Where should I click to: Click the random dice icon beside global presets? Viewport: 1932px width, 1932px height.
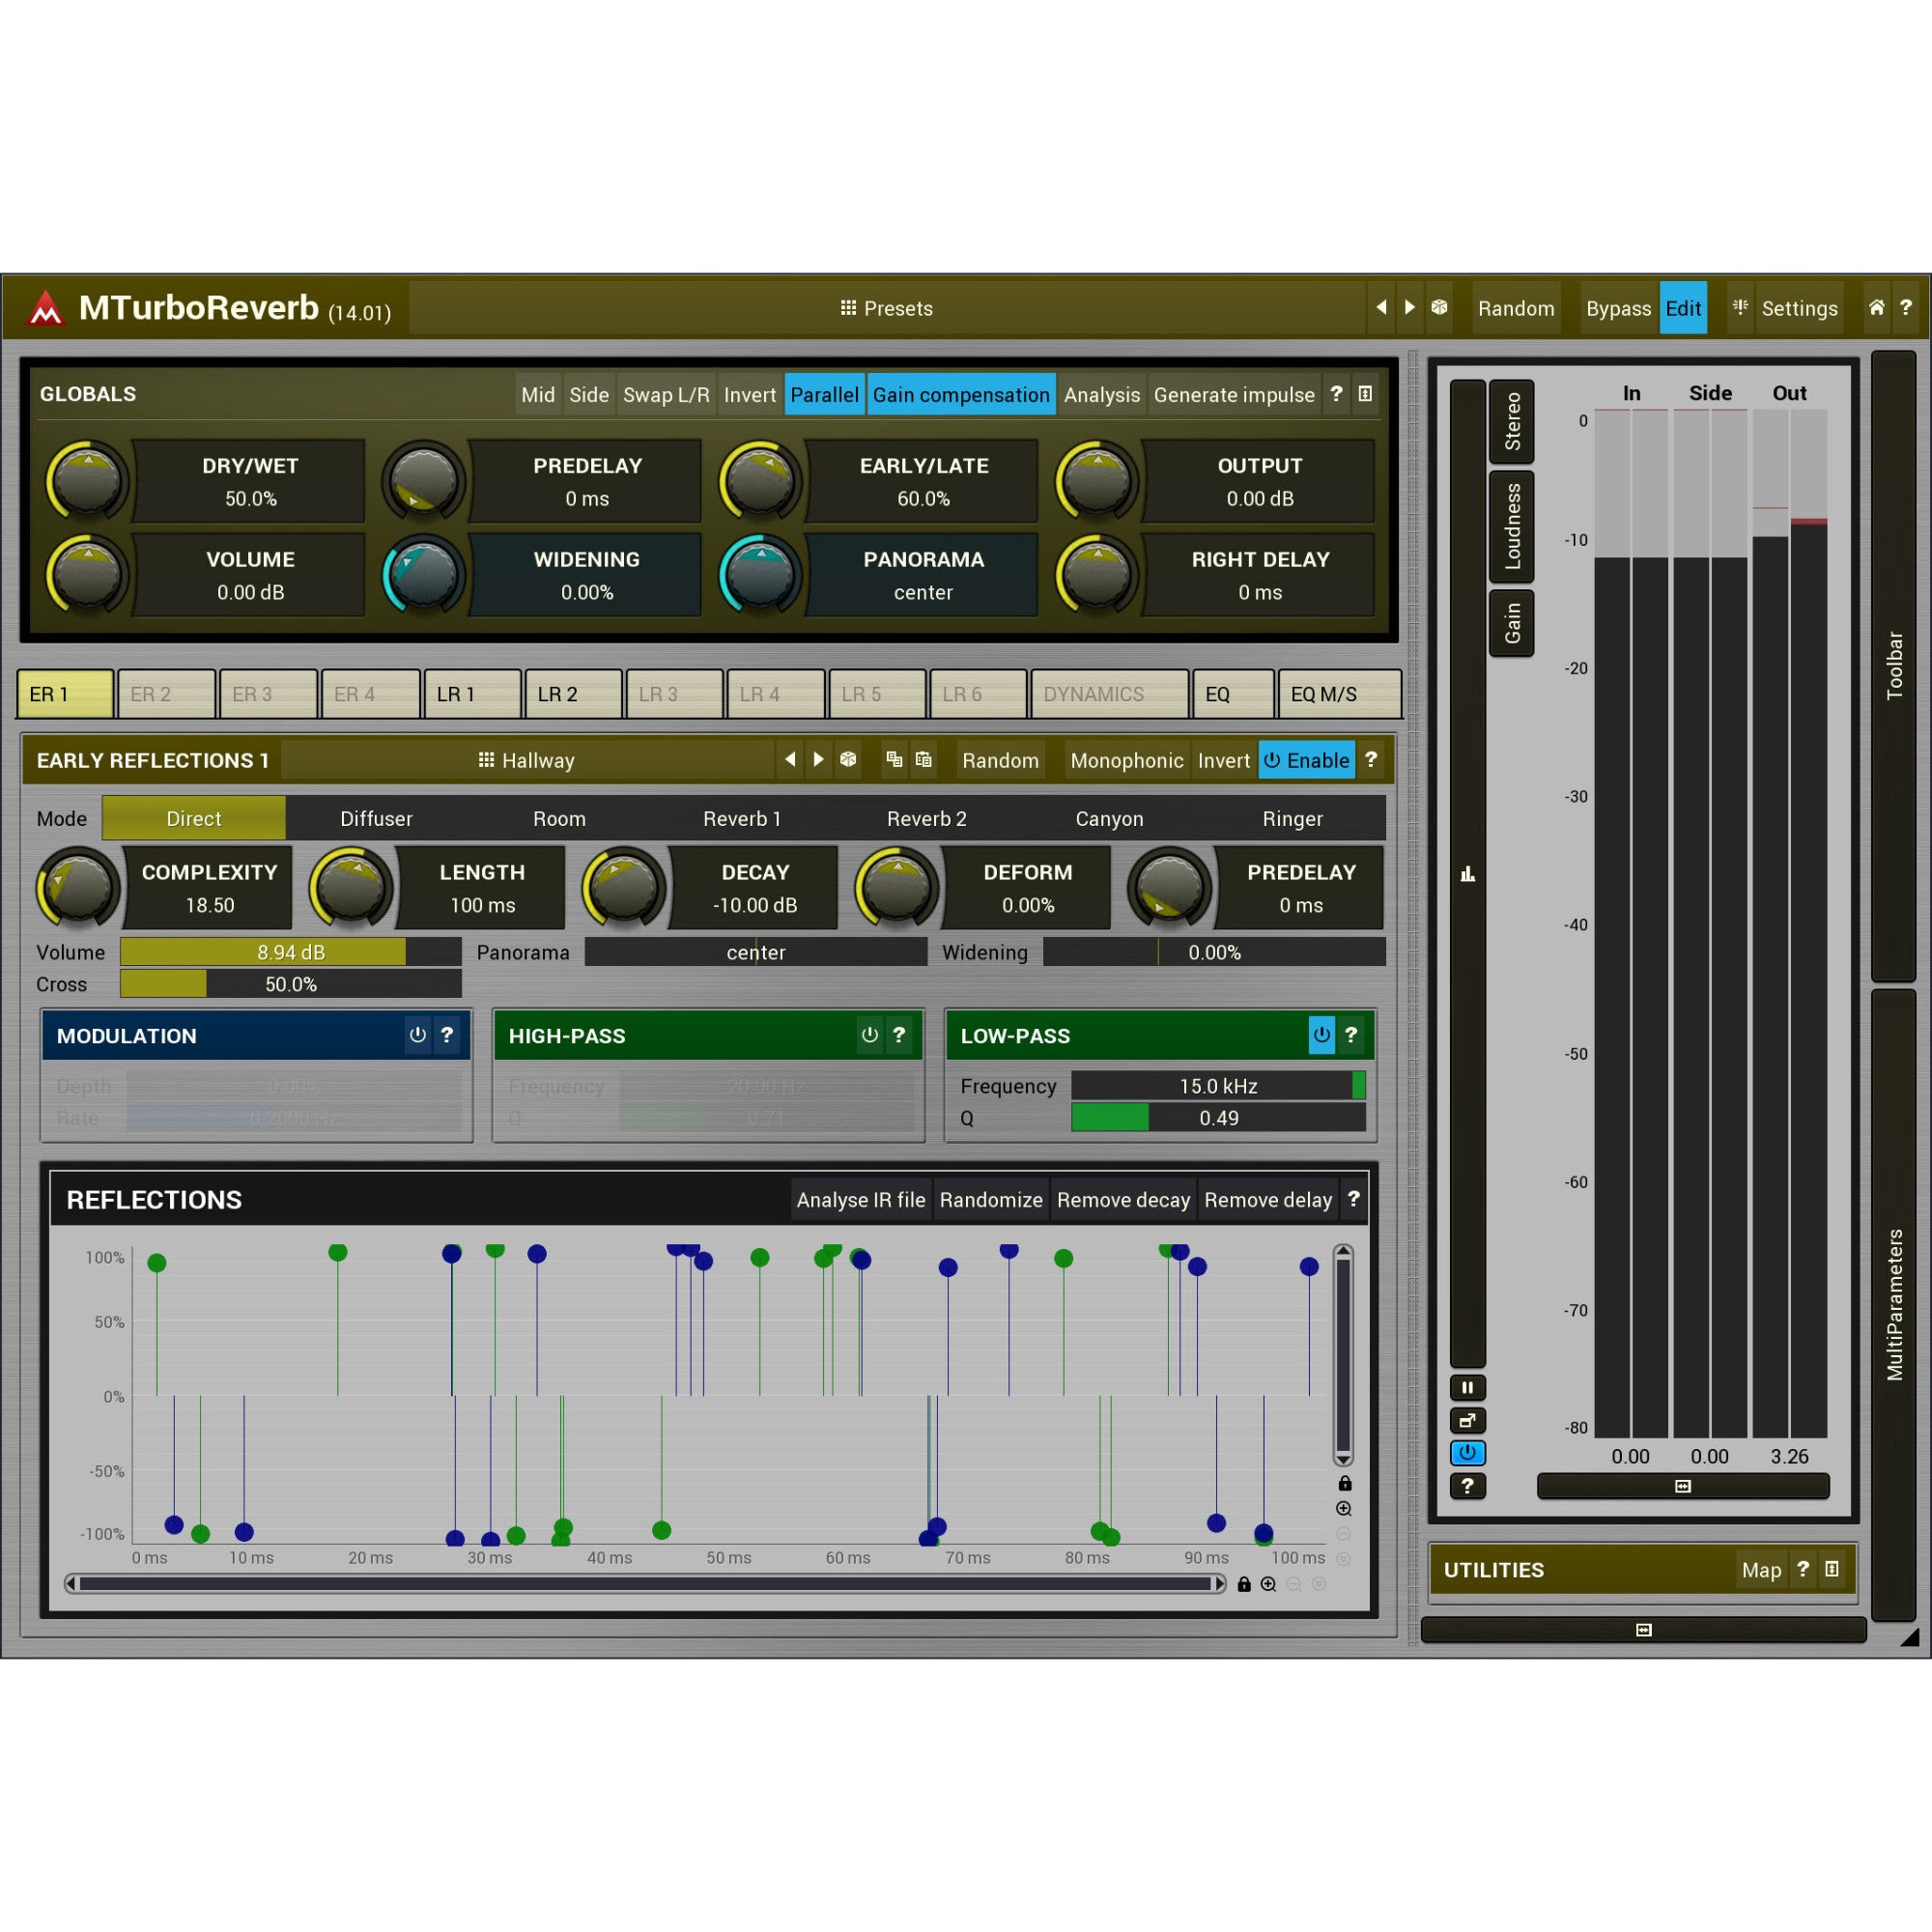(1439, 308)
